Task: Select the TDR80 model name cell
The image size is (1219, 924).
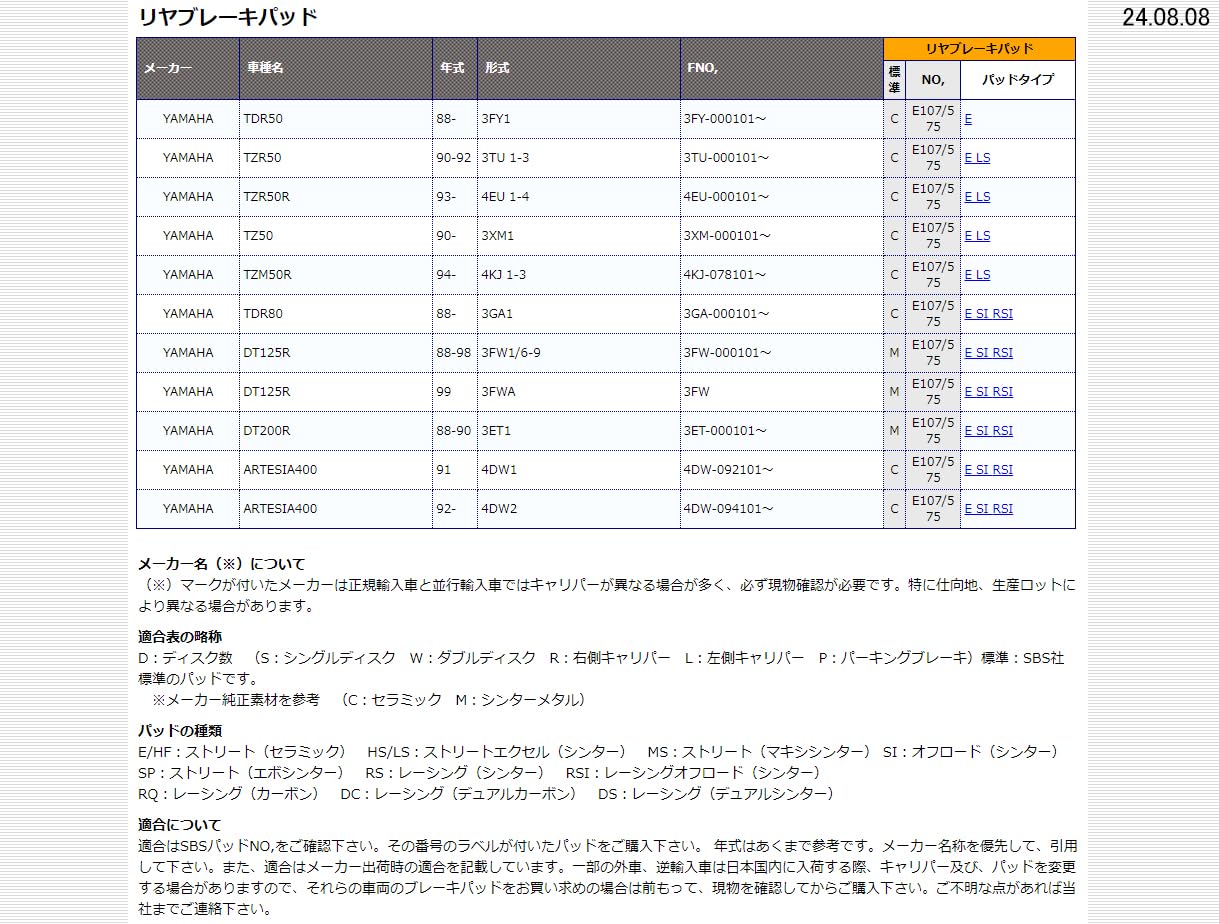Action: coord(336,313)
